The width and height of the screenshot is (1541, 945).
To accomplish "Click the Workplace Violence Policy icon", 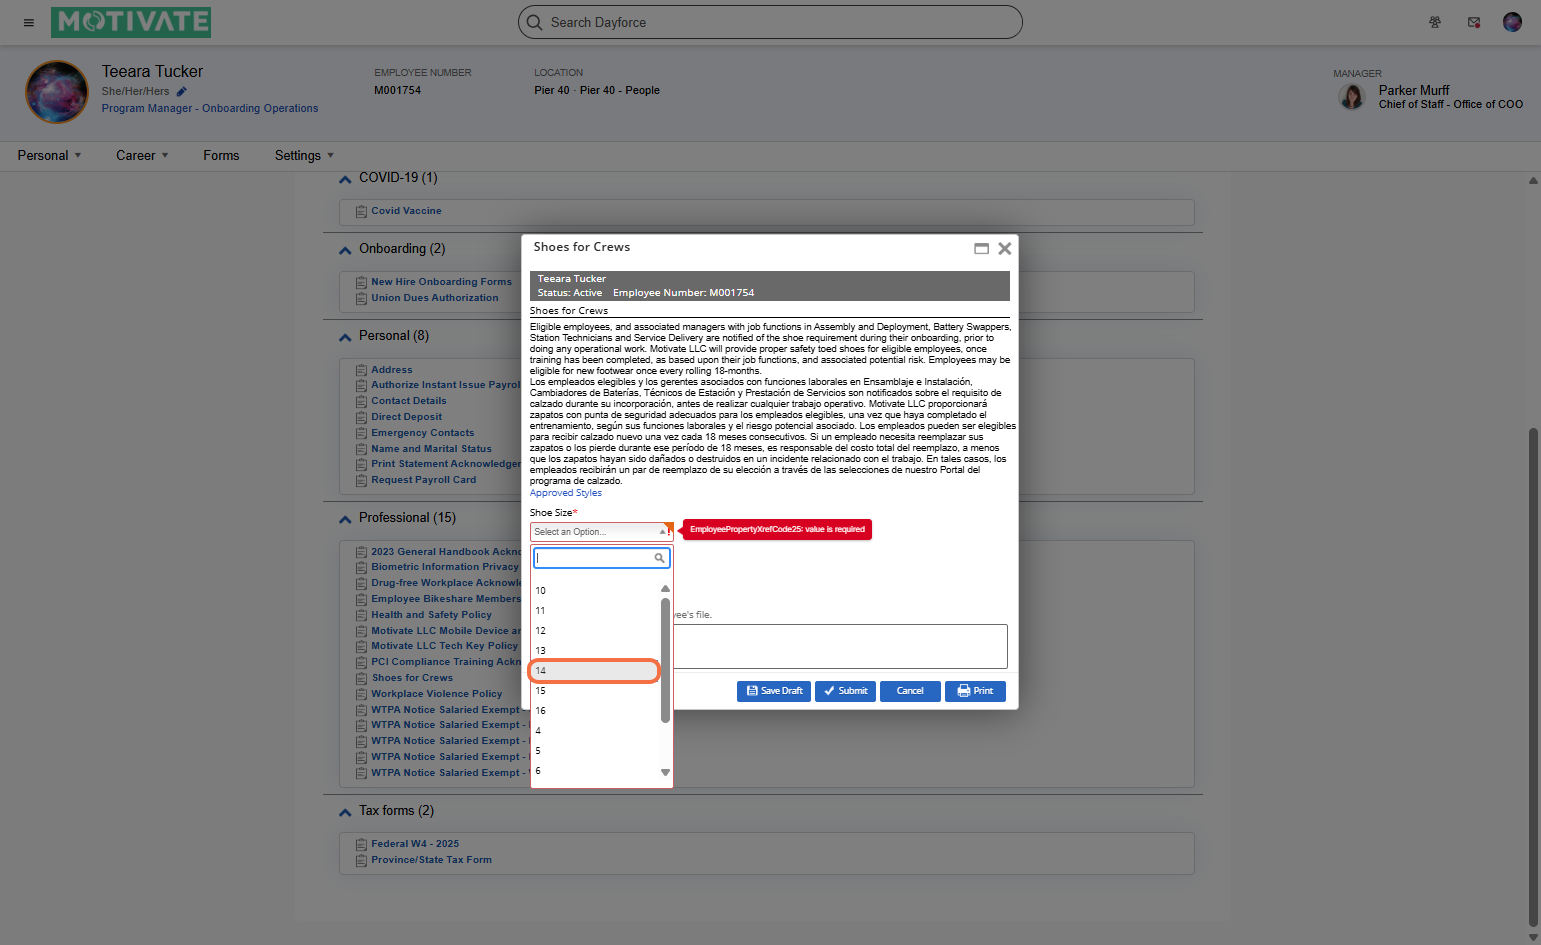I will (x=361, y=694).
